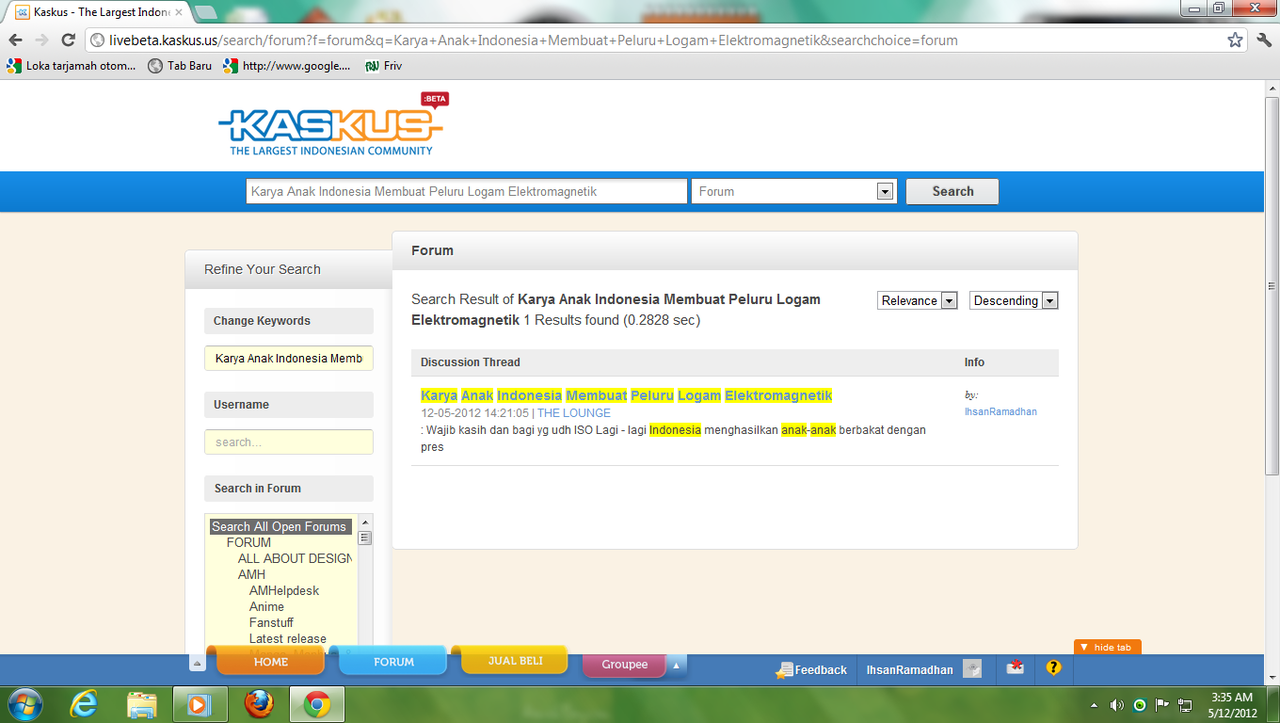
Task: Open the Loka tarjamah bookmark
Action: (x=70, y=66)
